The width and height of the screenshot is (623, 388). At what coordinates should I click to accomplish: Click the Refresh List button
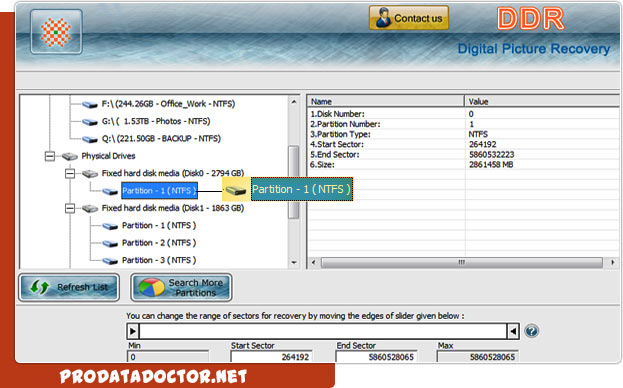tap(69, 287)
